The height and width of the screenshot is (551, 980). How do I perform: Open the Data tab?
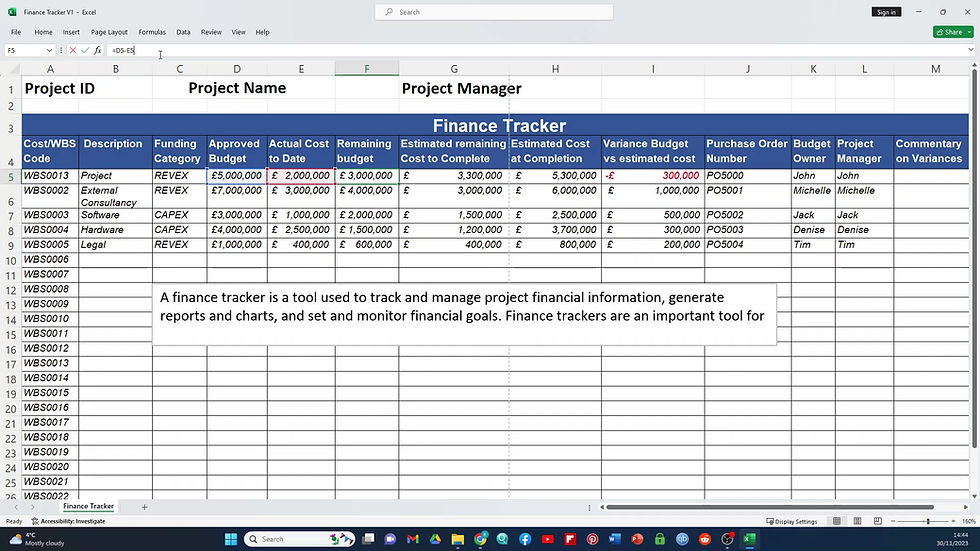(x=183, y=32)
